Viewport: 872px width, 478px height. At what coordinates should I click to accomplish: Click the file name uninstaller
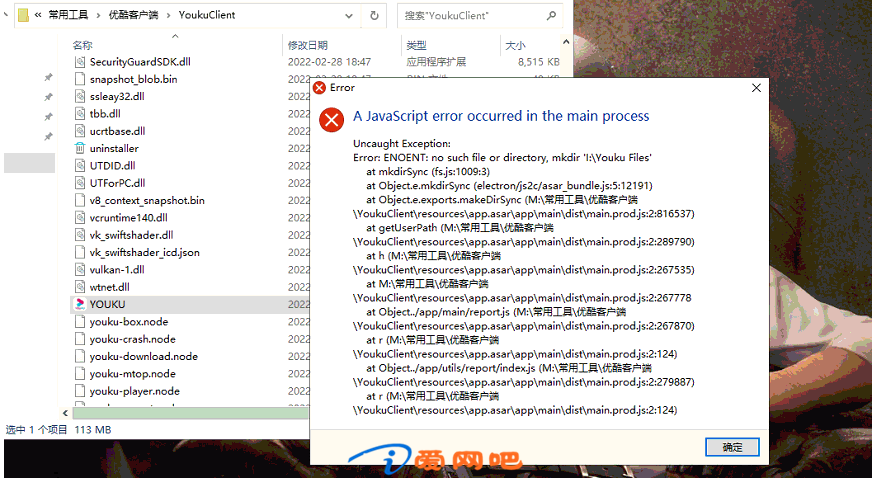coord(114,148)
